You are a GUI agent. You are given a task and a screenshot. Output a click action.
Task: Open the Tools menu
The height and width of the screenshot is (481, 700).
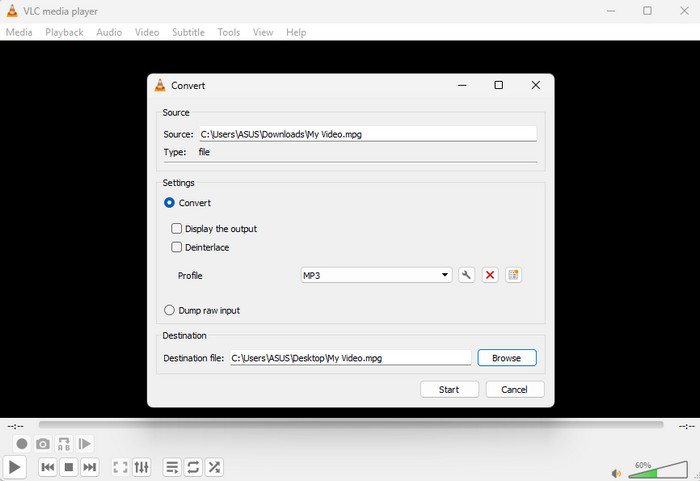pyautogui.click(x=229, y=32)
